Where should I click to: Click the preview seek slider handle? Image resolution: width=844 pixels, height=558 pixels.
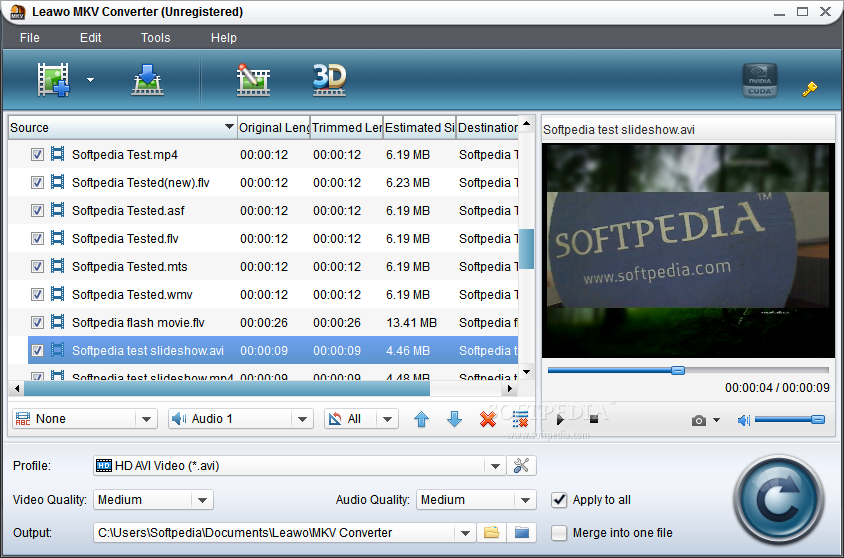coord(678,370)
